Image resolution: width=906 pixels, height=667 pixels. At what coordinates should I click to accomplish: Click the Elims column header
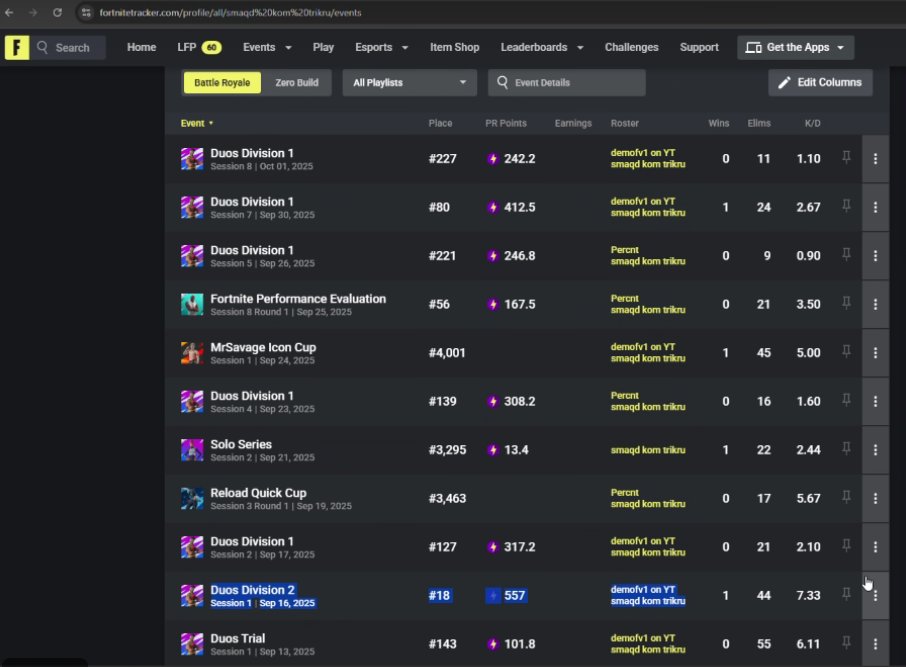tap(759, 123)
